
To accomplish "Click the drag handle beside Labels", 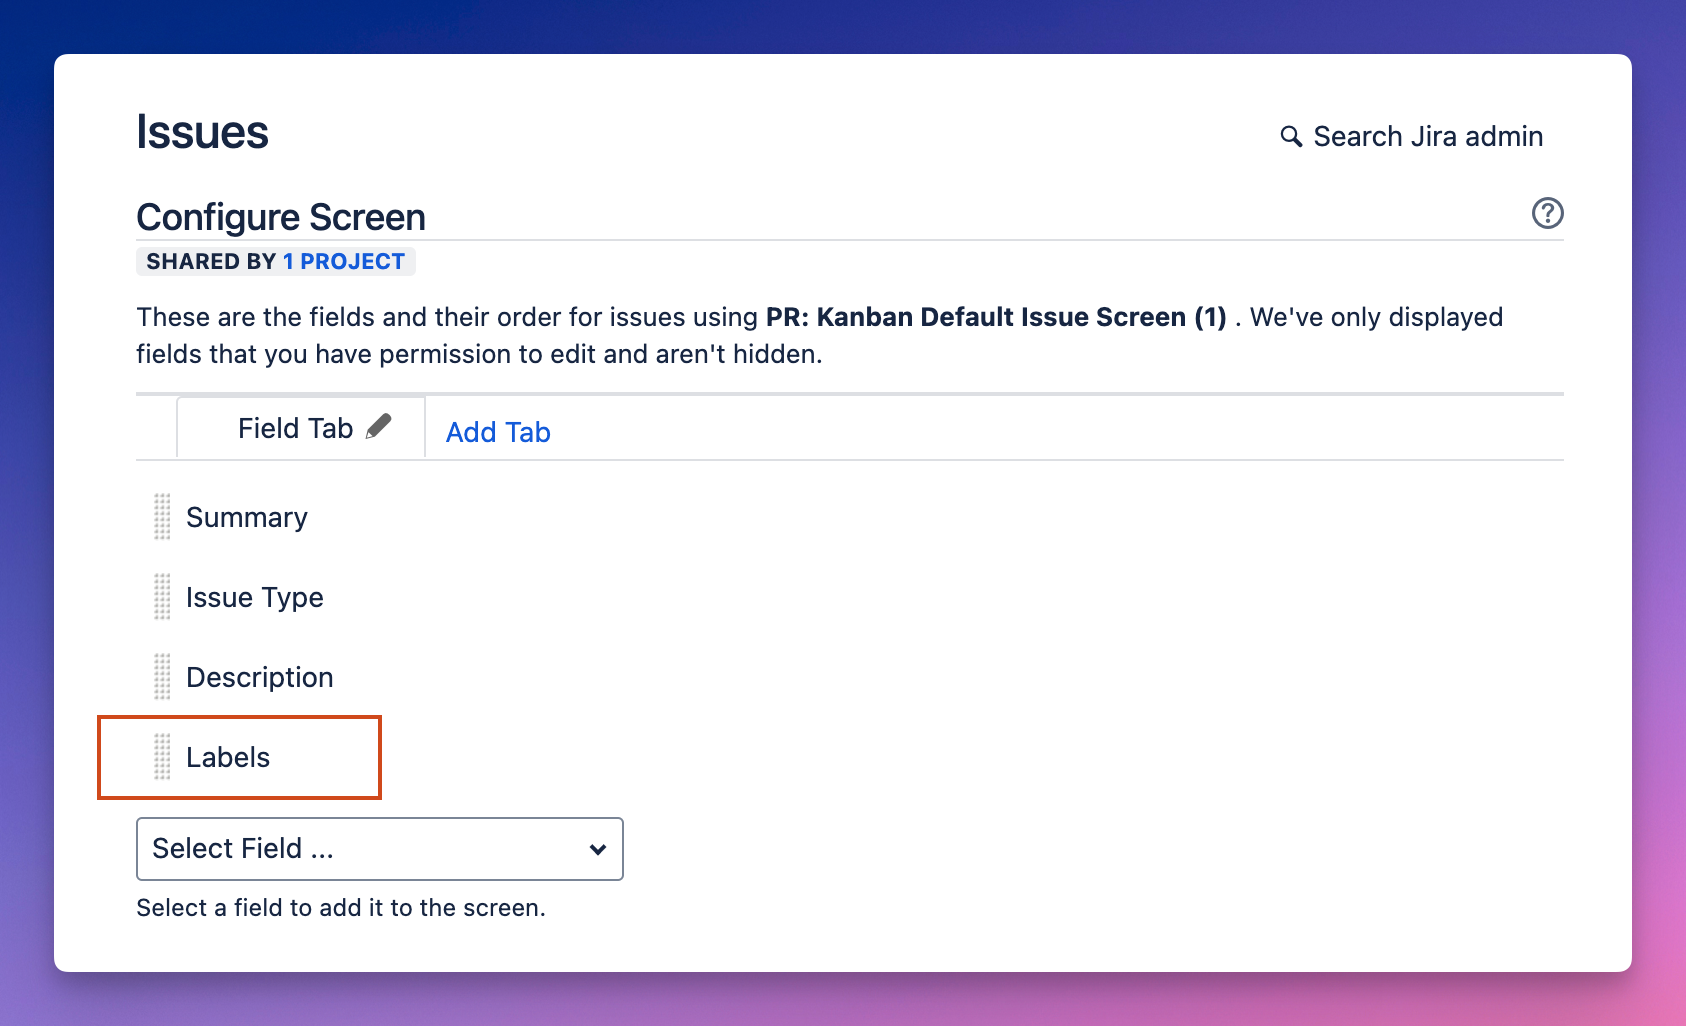I will coord(163,757).
